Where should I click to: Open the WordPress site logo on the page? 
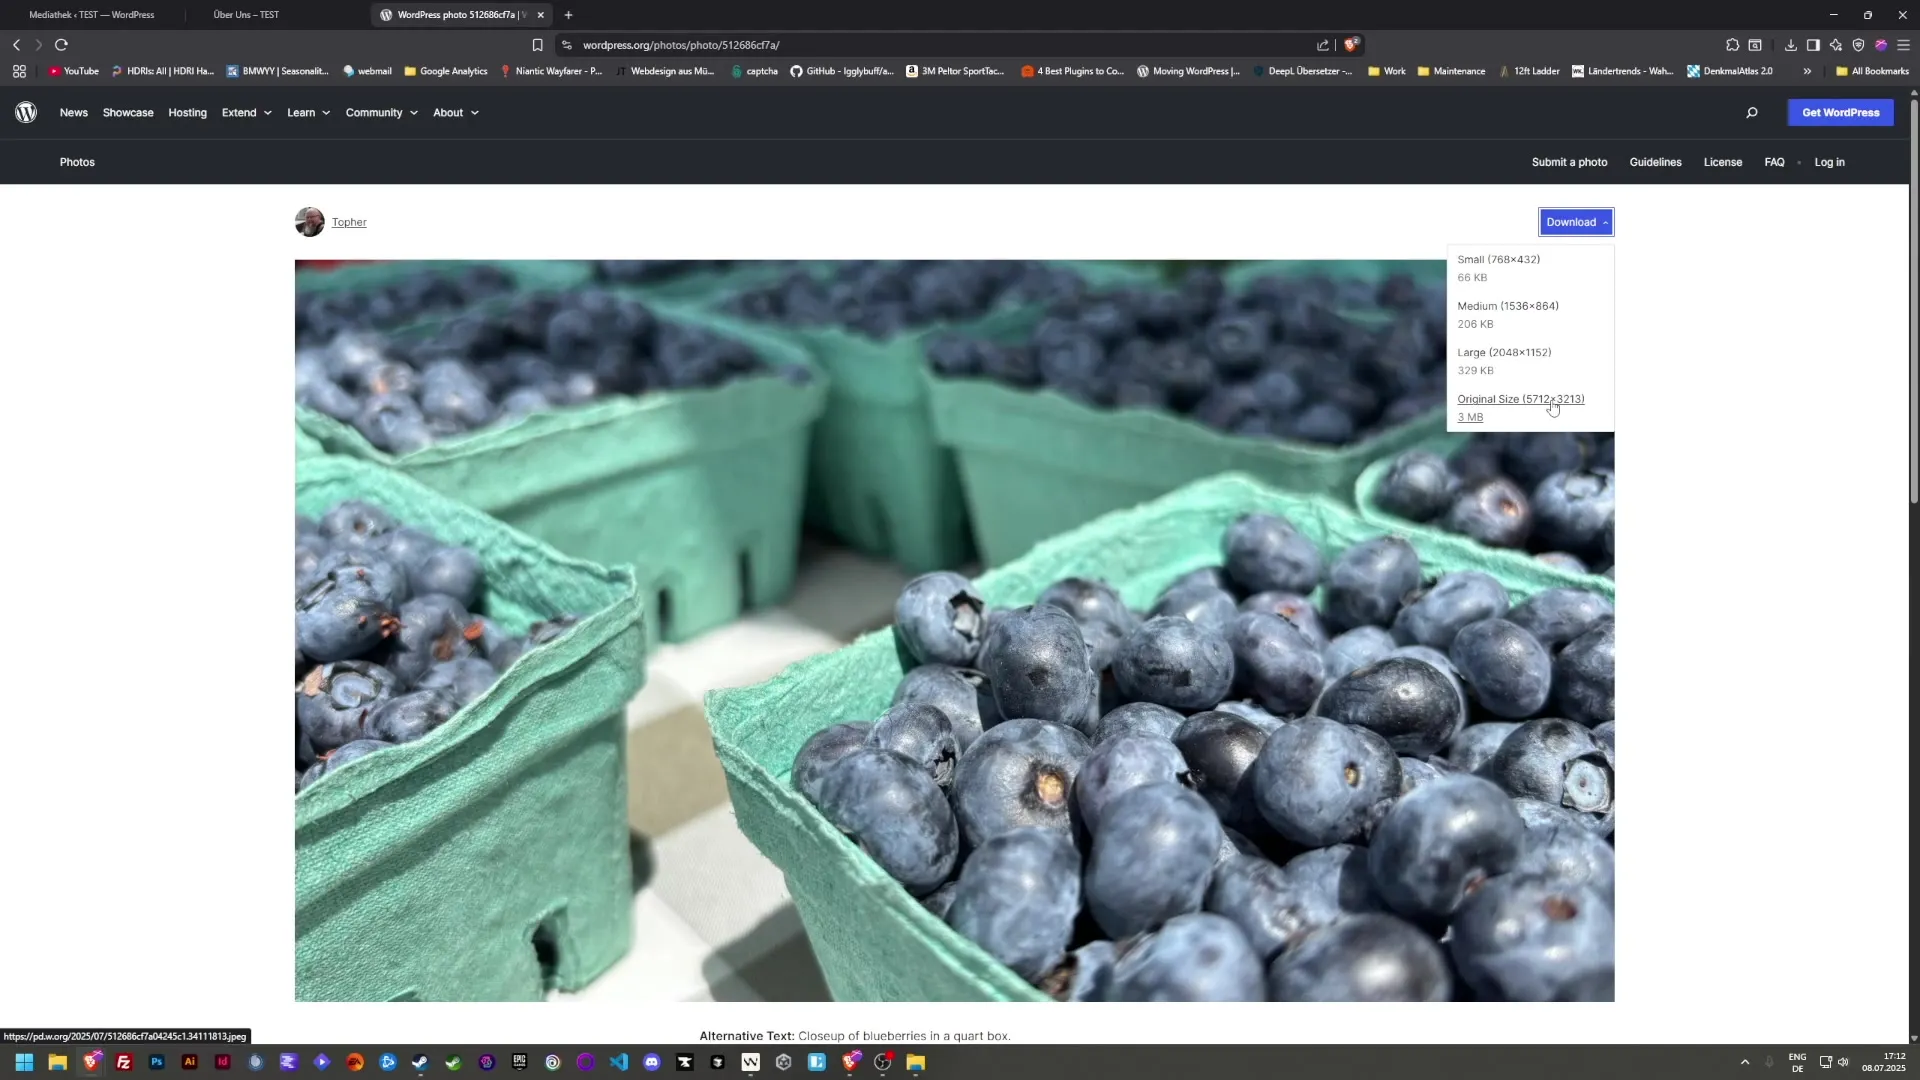pos(26,112)
